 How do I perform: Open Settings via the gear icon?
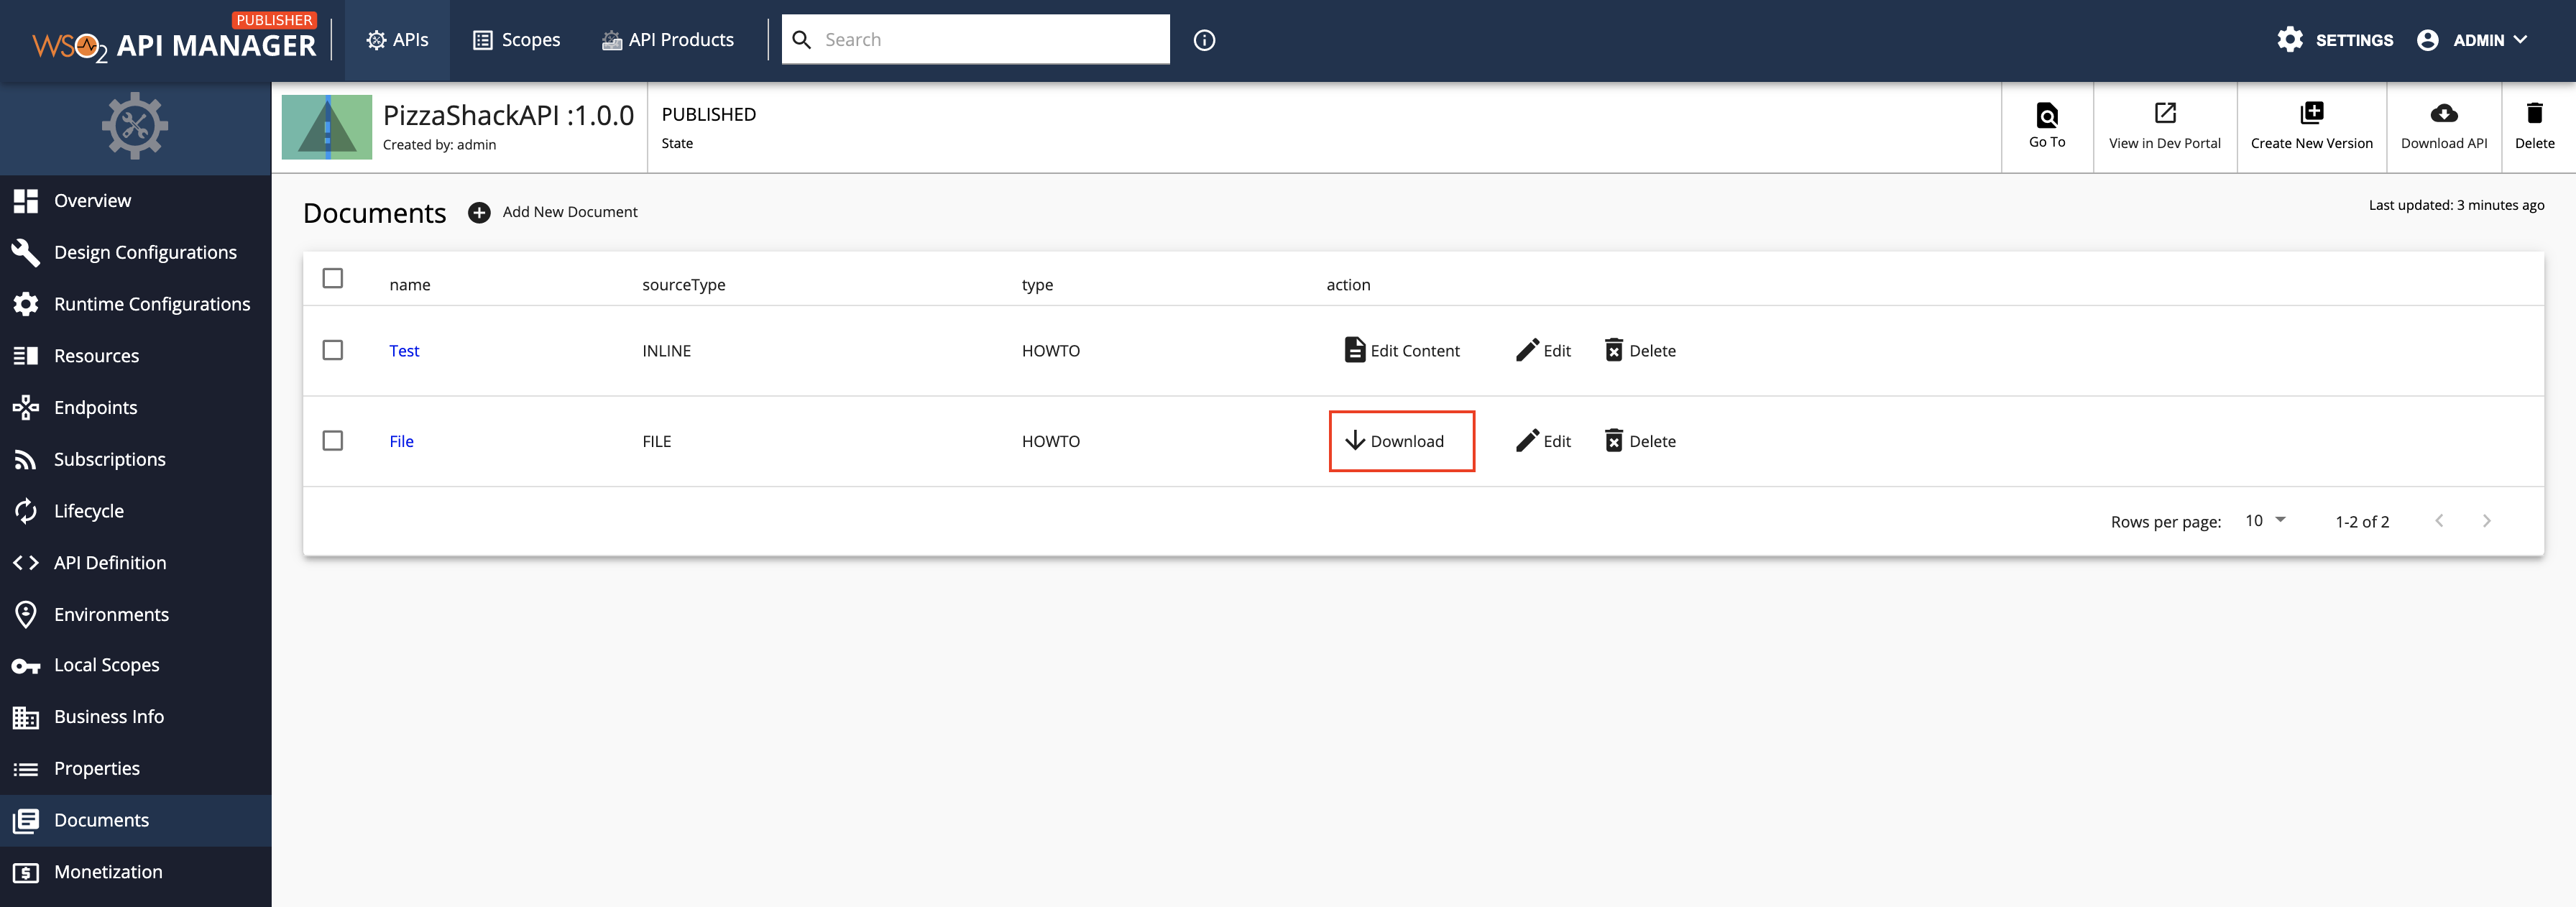click(2290, 40)
